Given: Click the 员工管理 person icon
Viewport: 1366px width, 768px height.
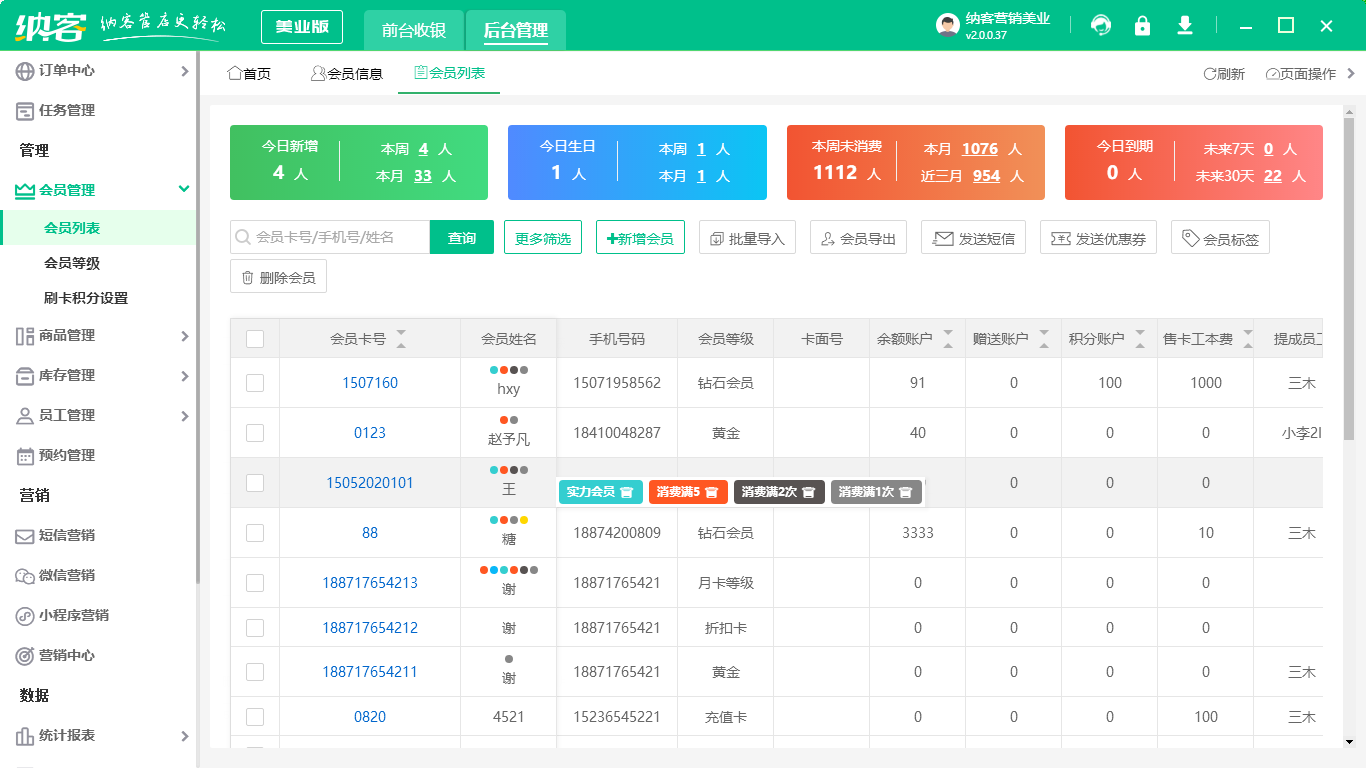Looking at the screenshot, I should pyautogui.click(x=25, y=416).
